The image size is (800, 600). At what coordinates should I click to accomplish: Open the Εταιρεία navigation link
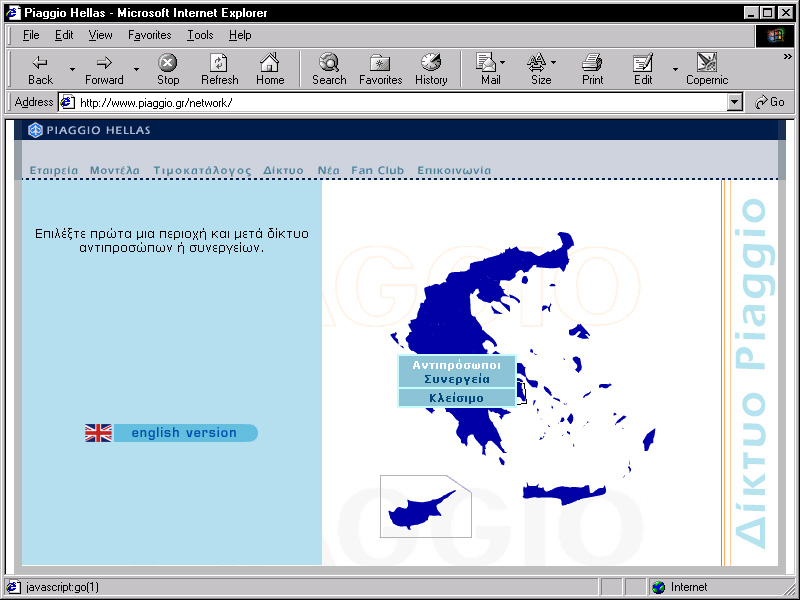point(54,170)
